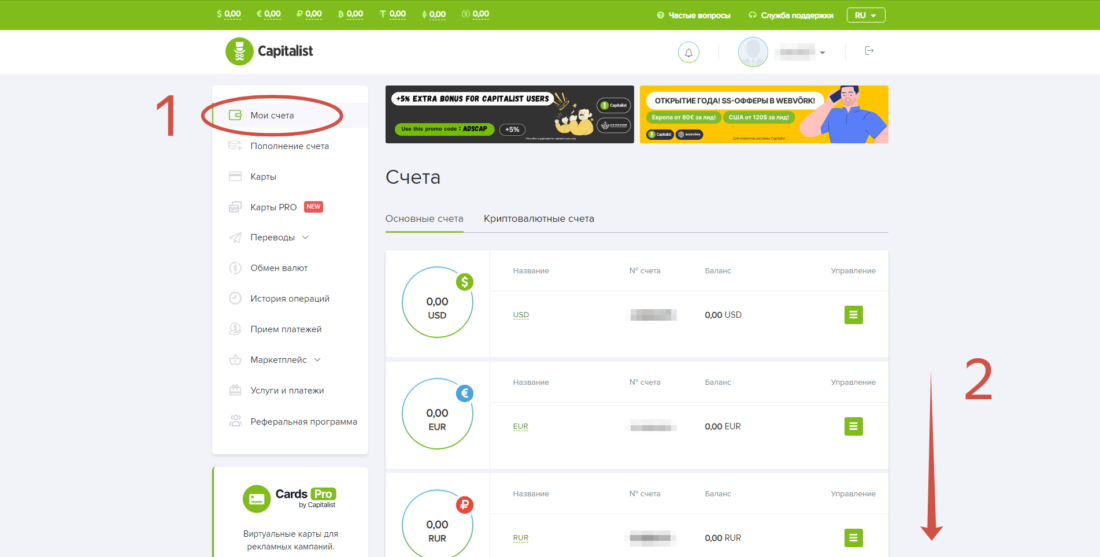
Task: Click the USD balance circle
Action: [x=437, y=302]
